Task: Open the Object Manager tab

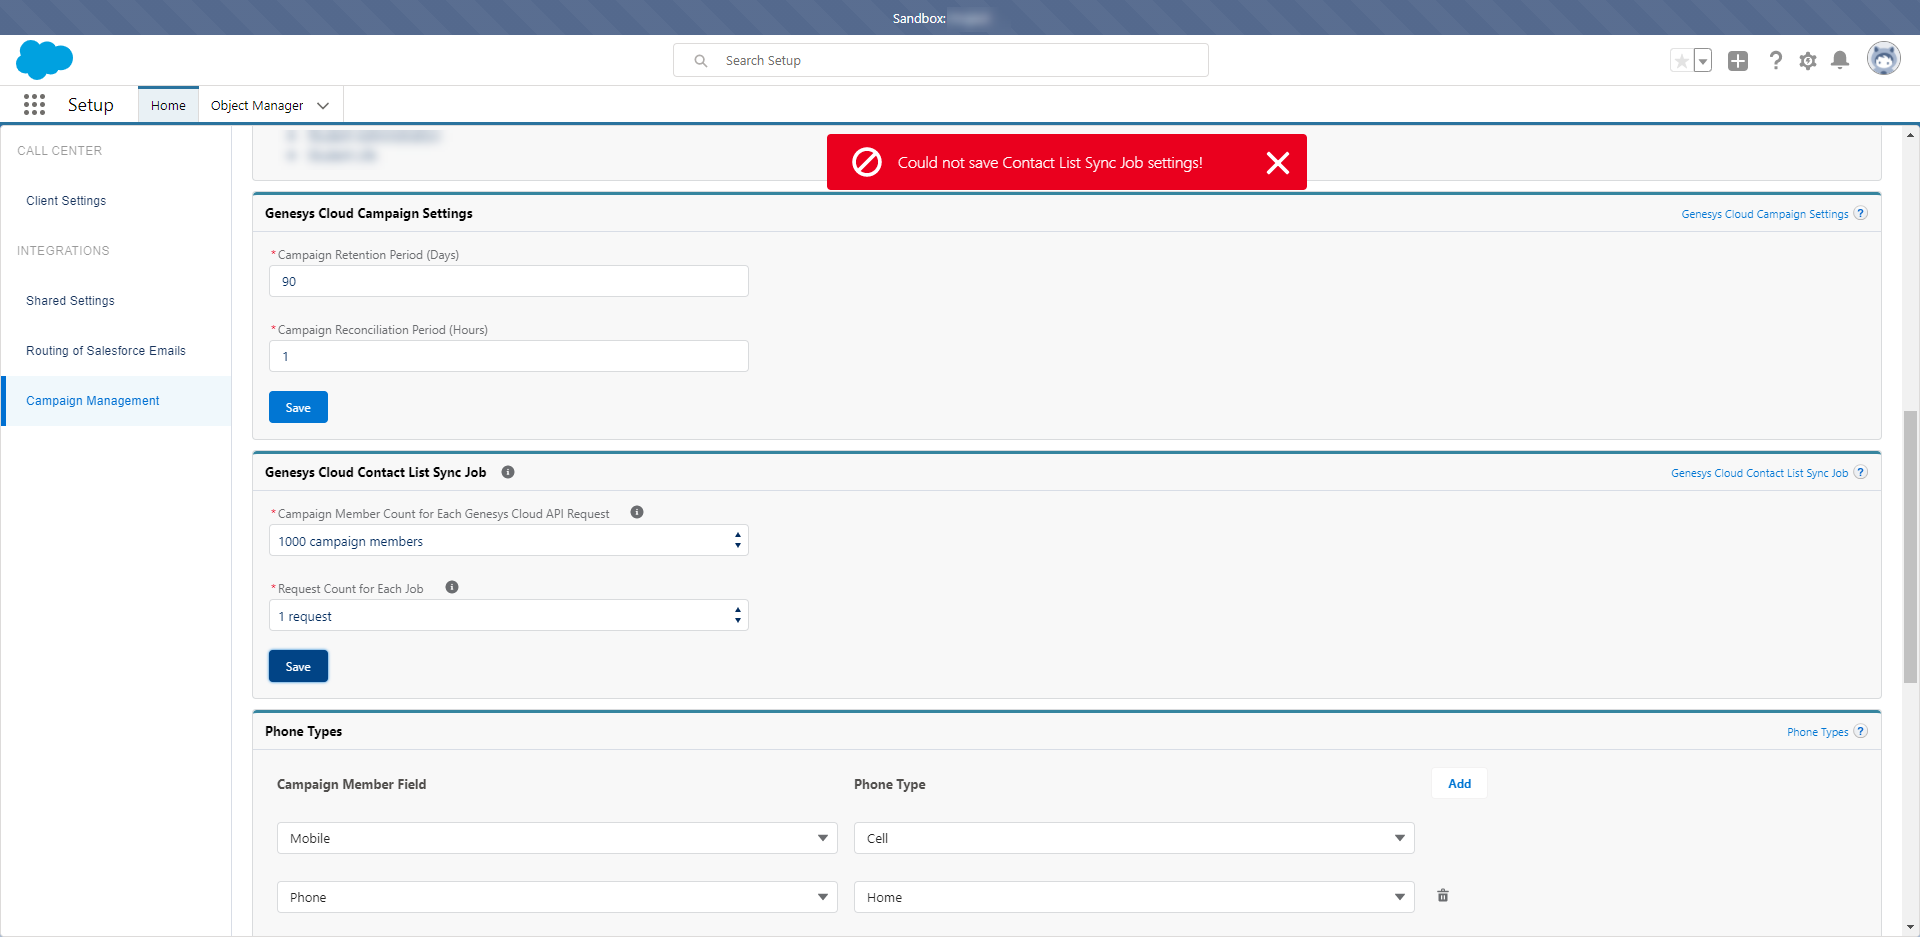Action: point(257,105)
